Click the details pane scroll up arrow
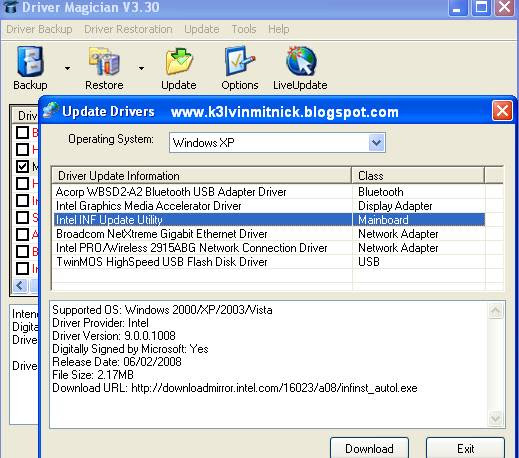 point(495,311)
